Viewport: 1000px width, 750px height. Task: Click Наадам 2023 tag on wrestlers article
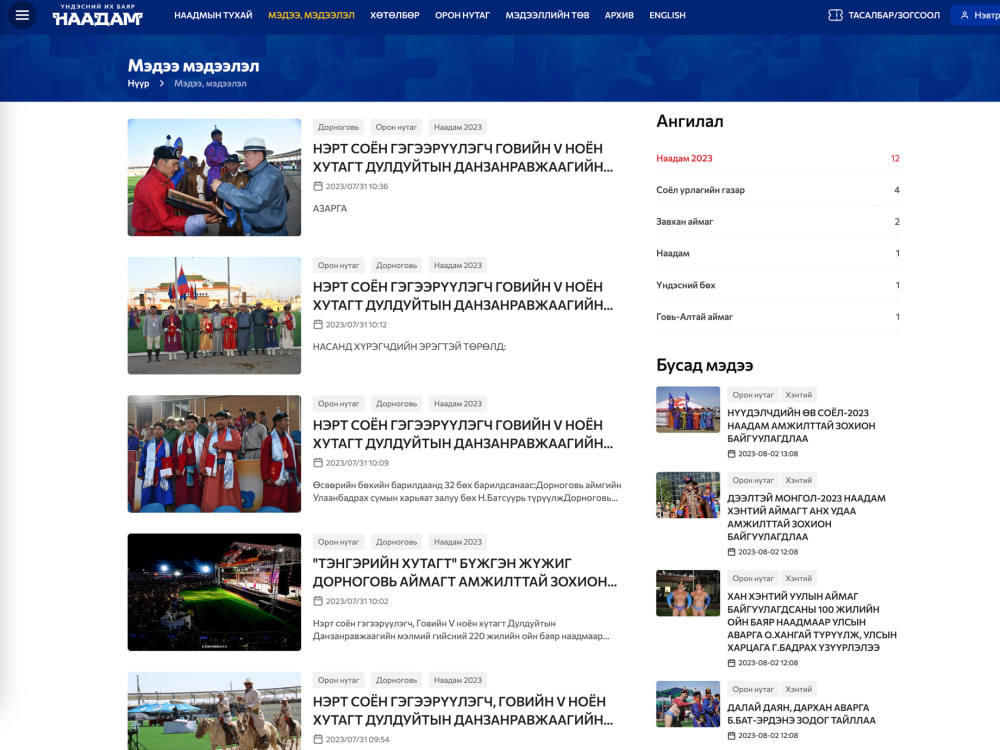(458, 404)
